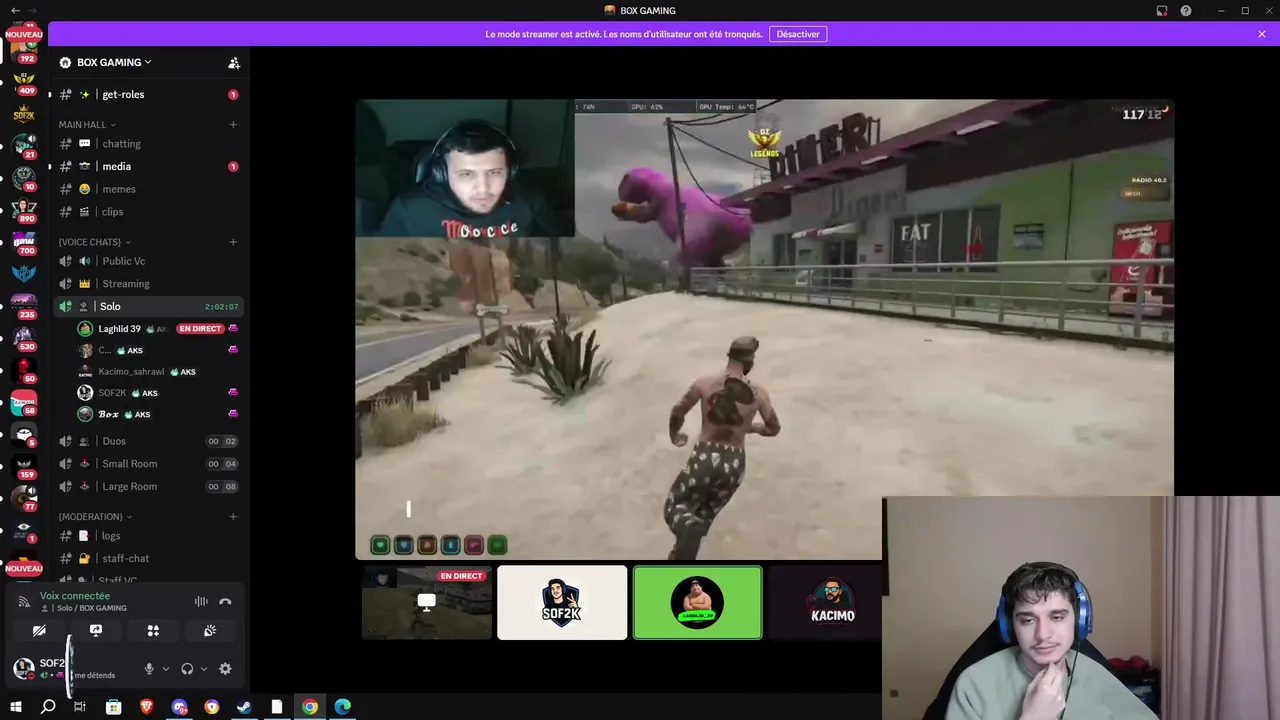
Task: Open the soundboard button
Action: [210, 630]
